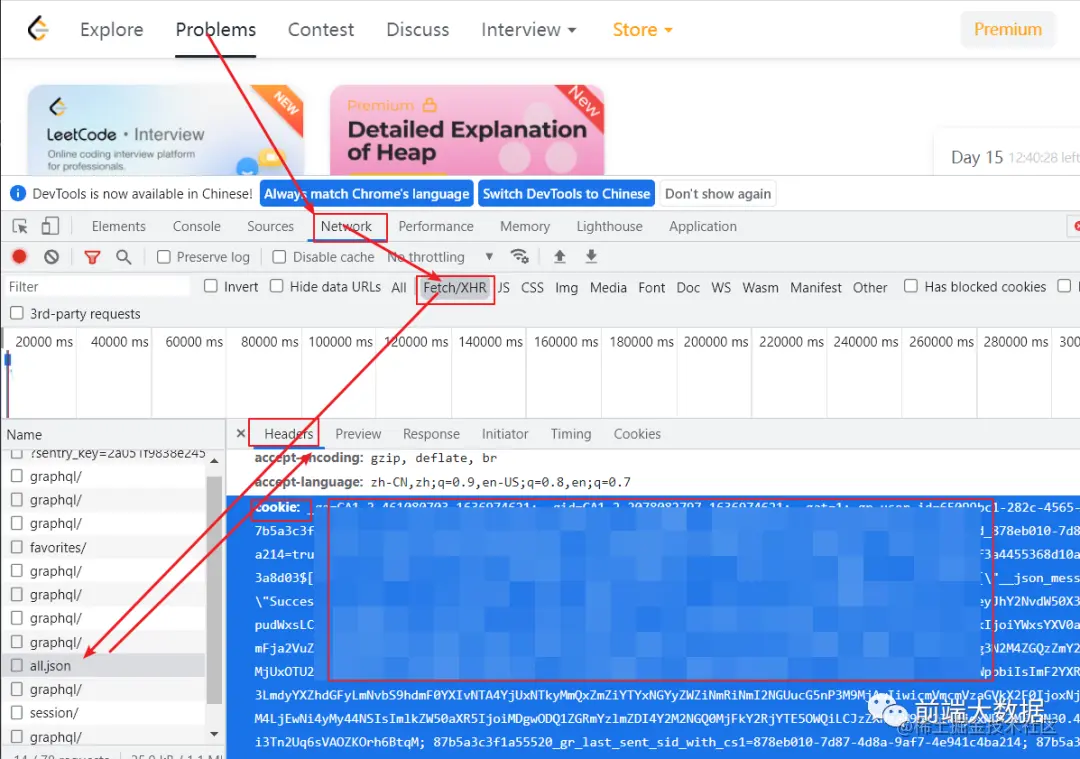Toggle the device toolbar icon
This screenshot has height=759, width=1080.
50,226
